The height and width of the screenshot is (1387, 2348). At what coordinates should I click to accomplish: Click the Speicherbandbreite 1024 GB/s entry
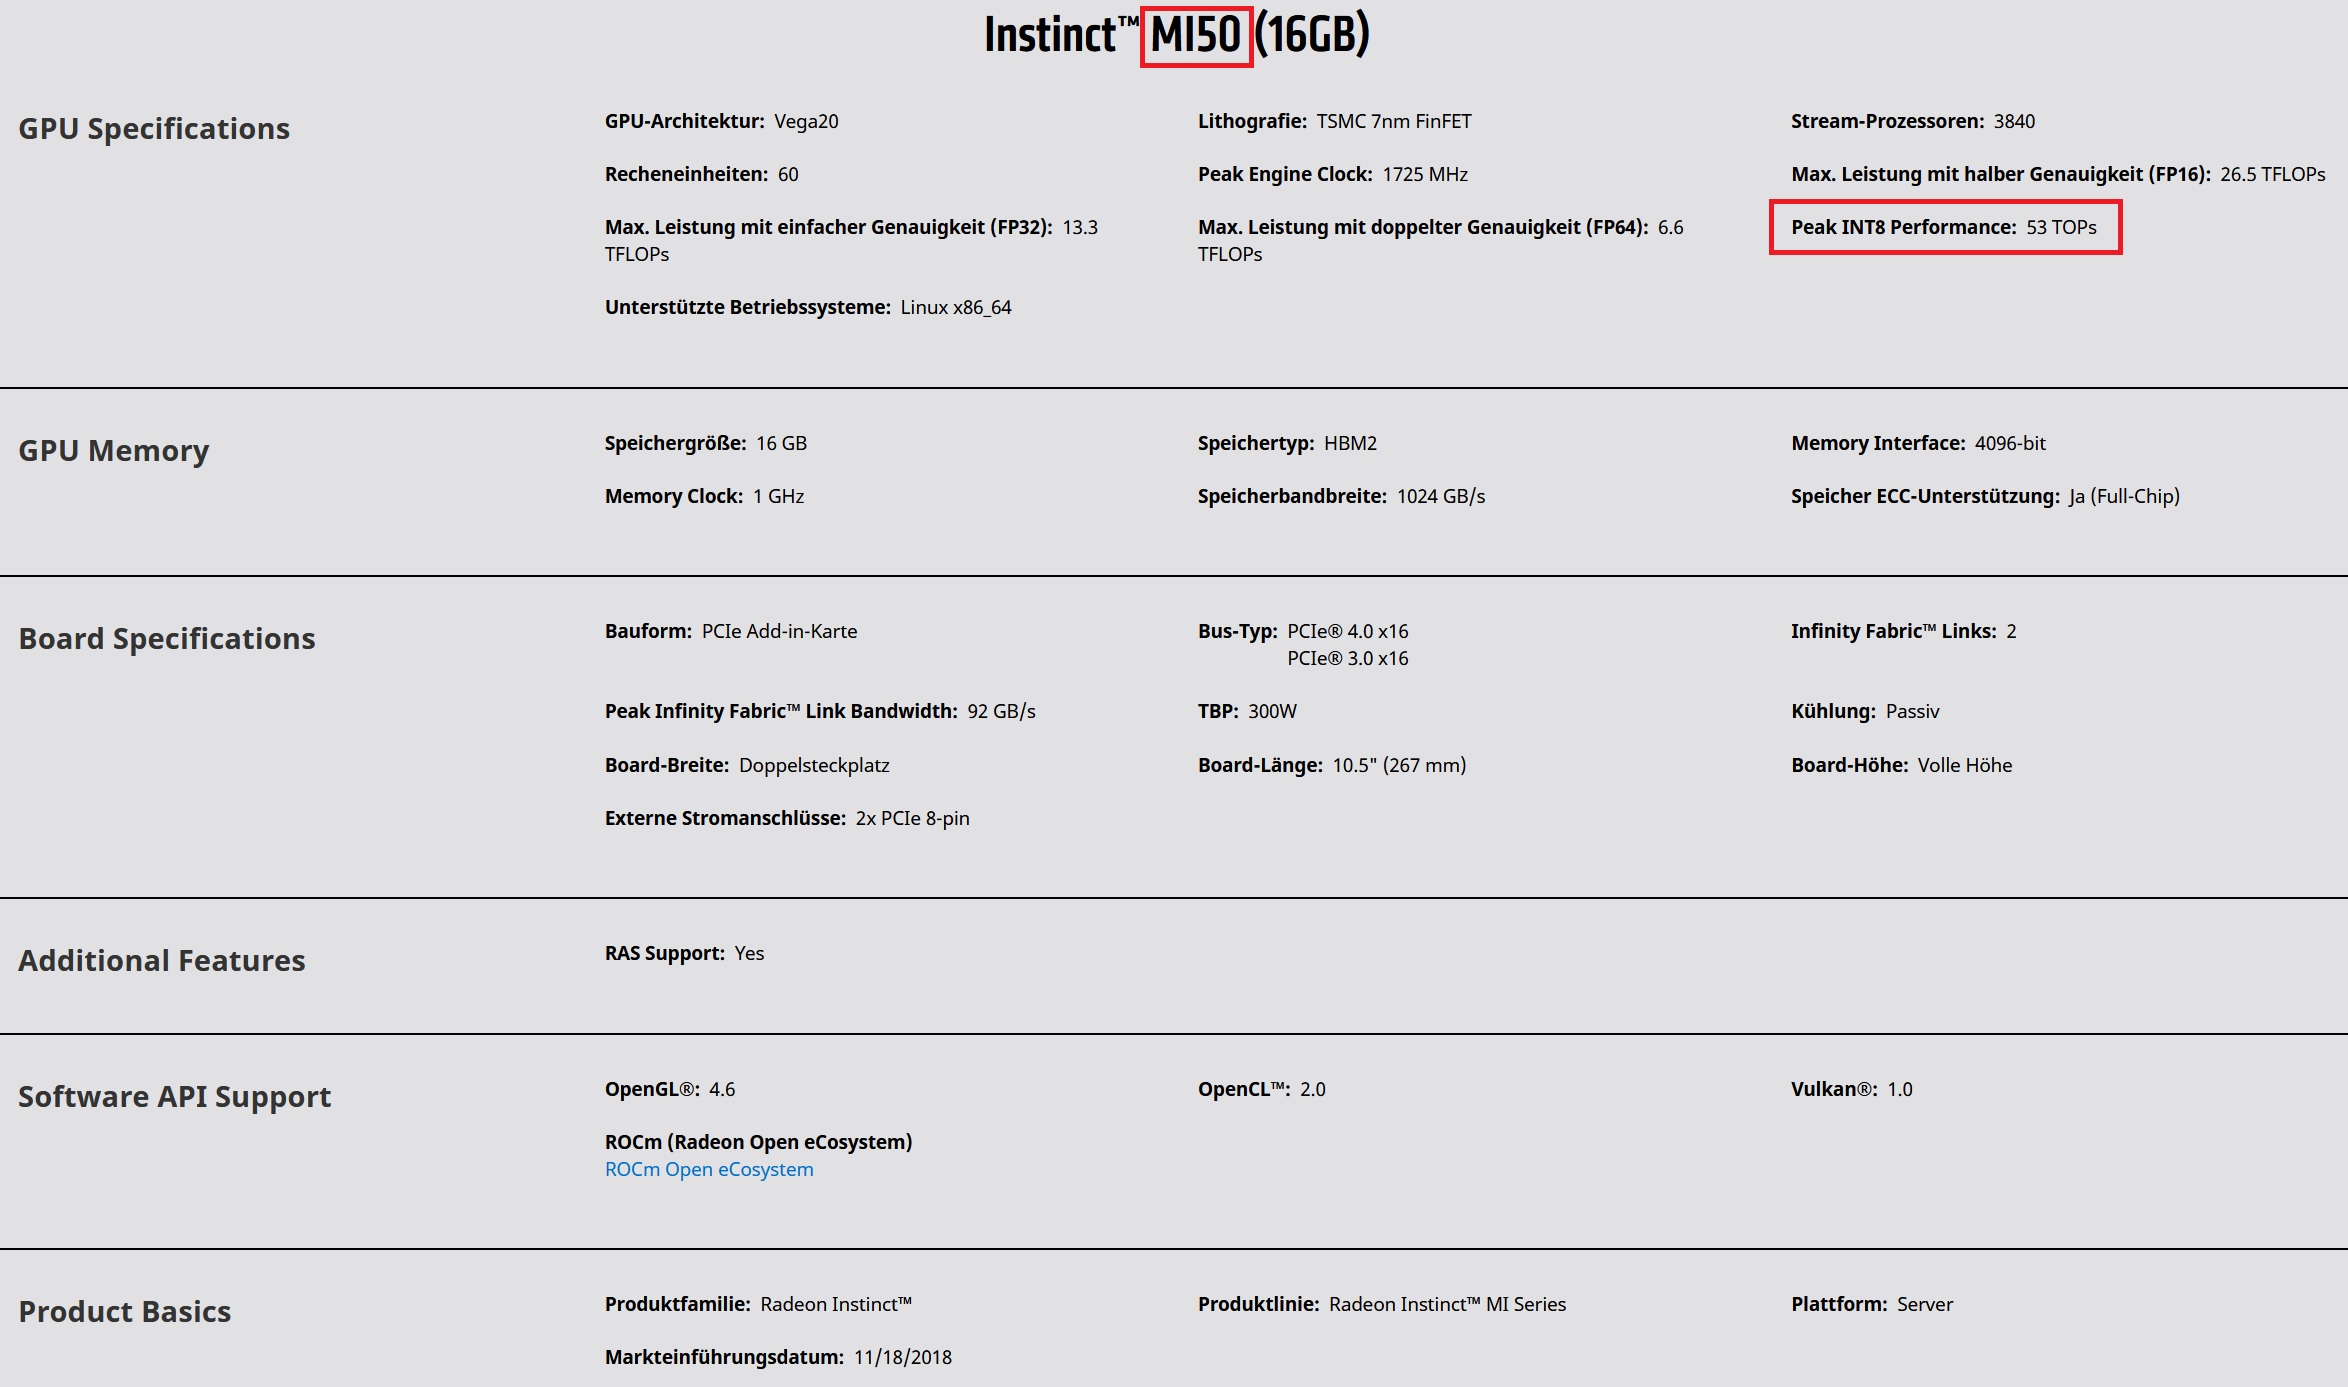point(1341,496)
